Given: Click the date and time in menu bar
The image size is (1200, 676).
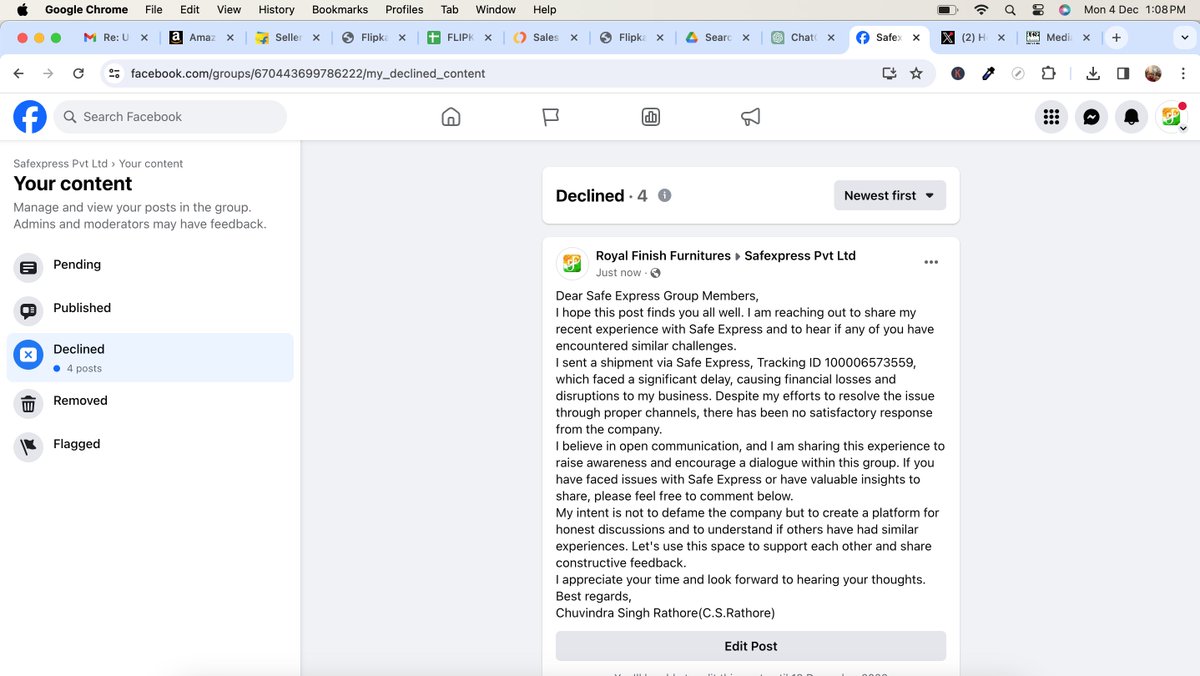Looking at the screenshot, I should 1134,10.
